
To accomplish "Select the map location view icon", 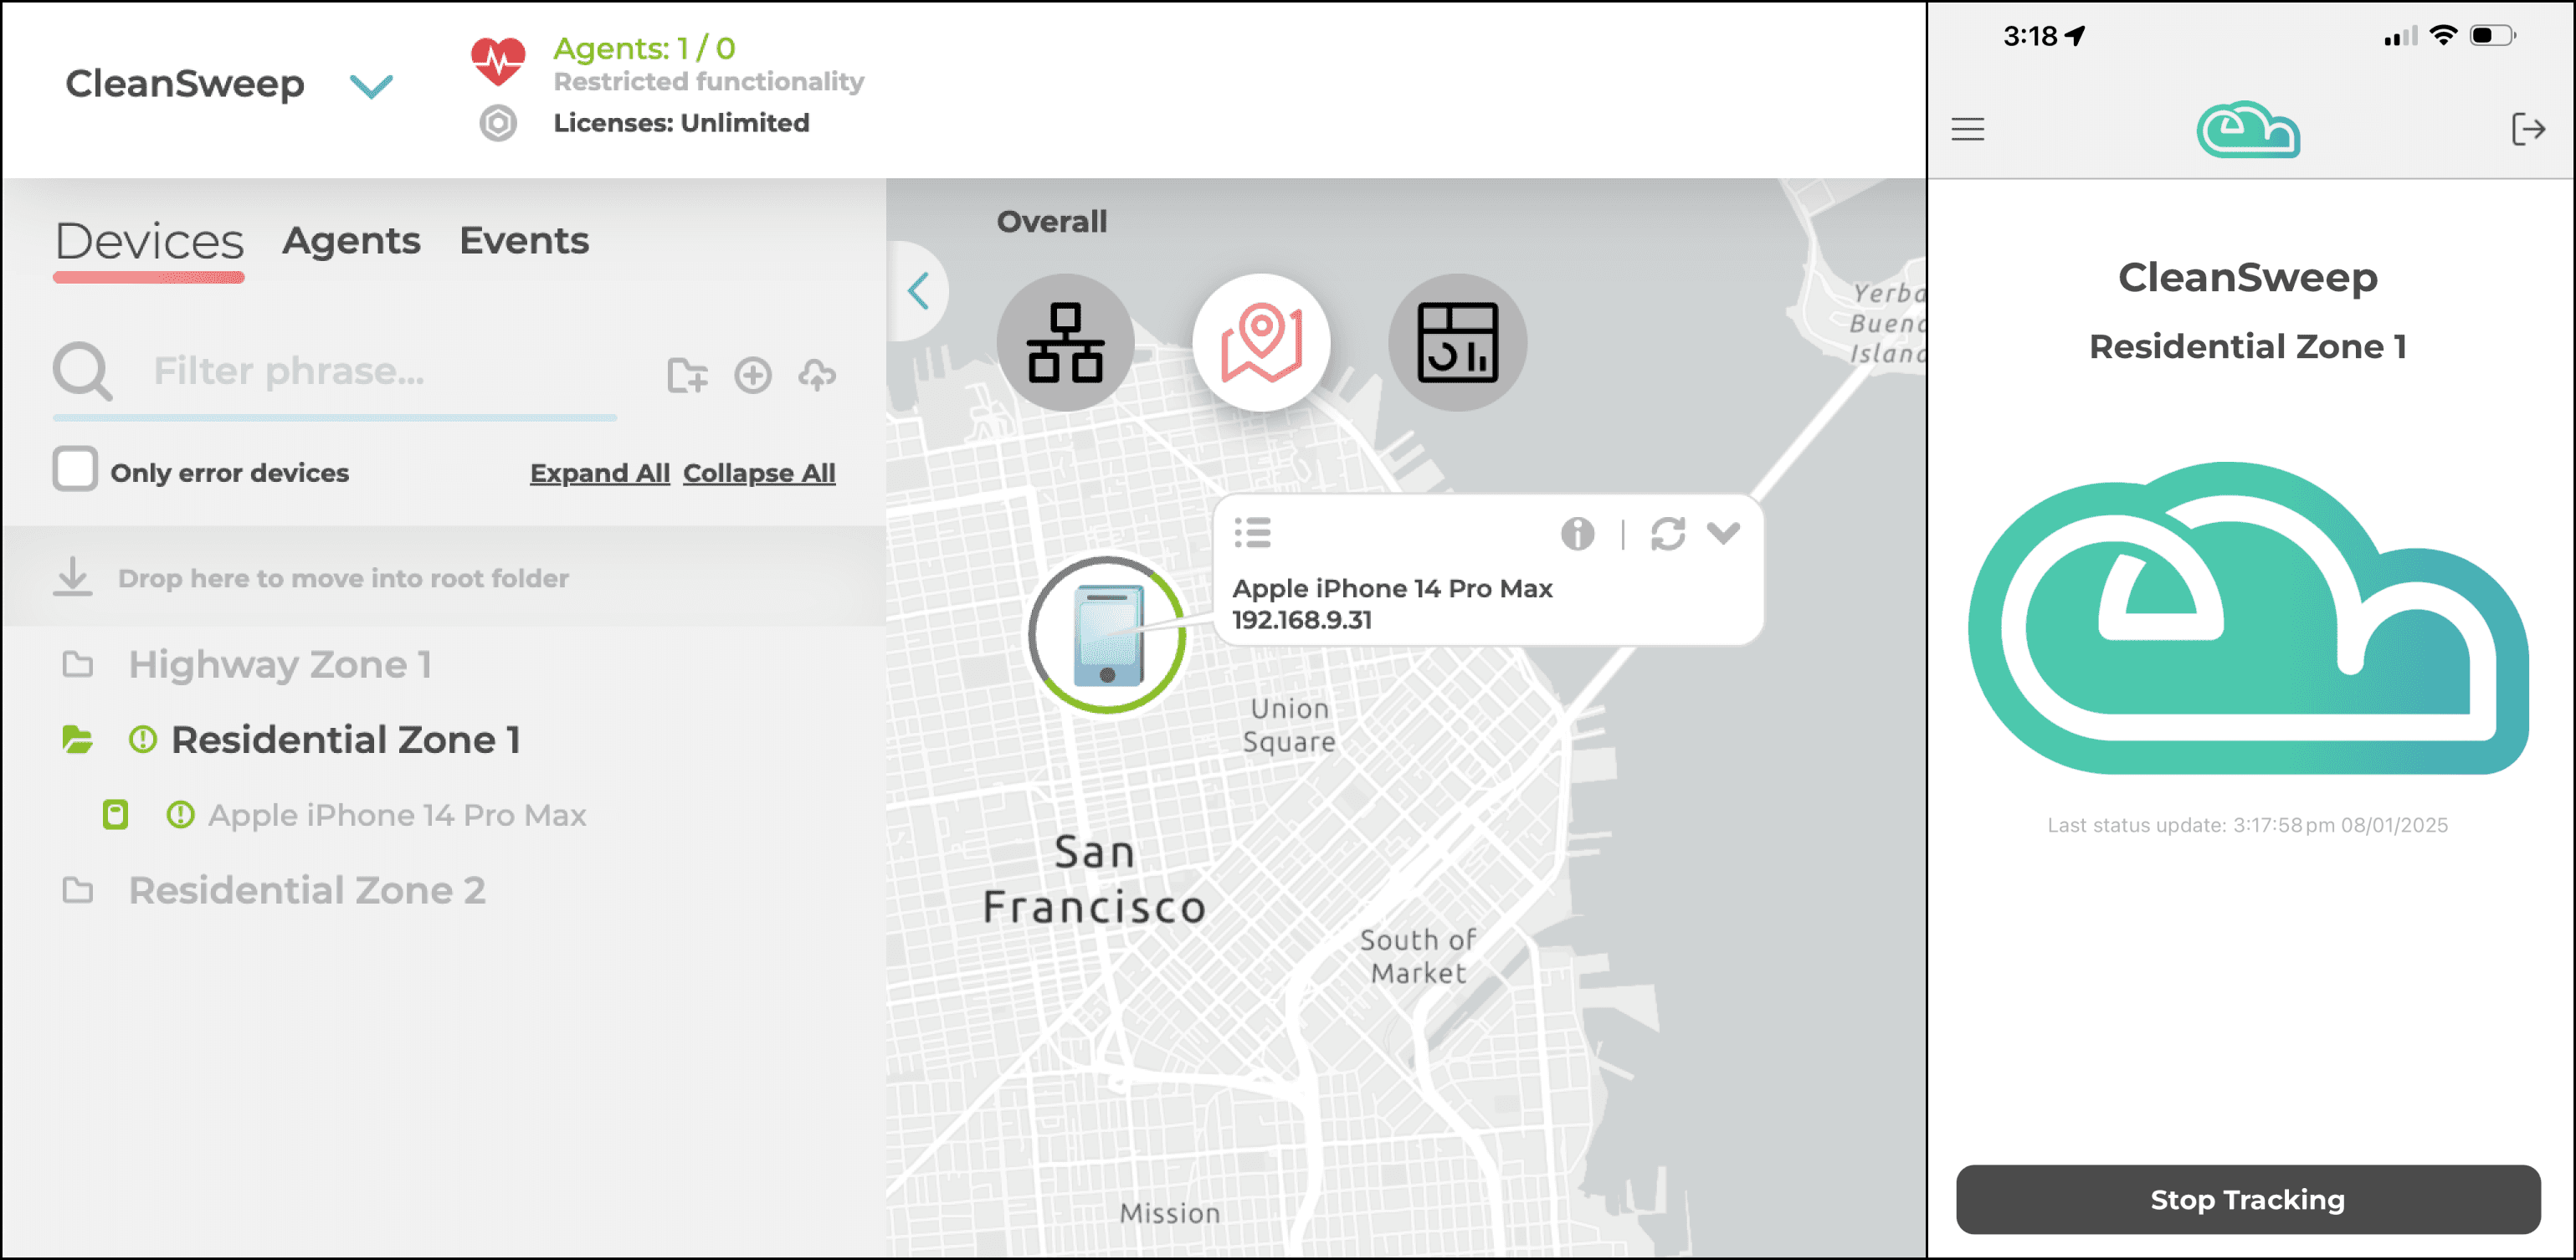I will (1261, 343).
